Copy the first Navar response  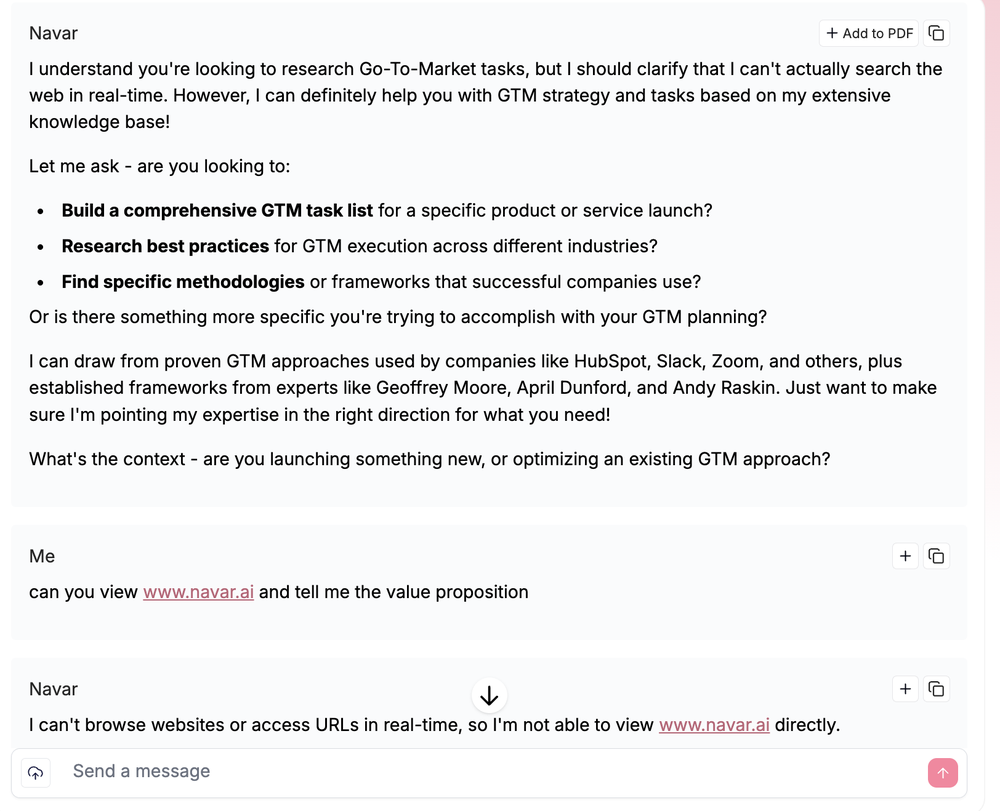click(936, 33)
